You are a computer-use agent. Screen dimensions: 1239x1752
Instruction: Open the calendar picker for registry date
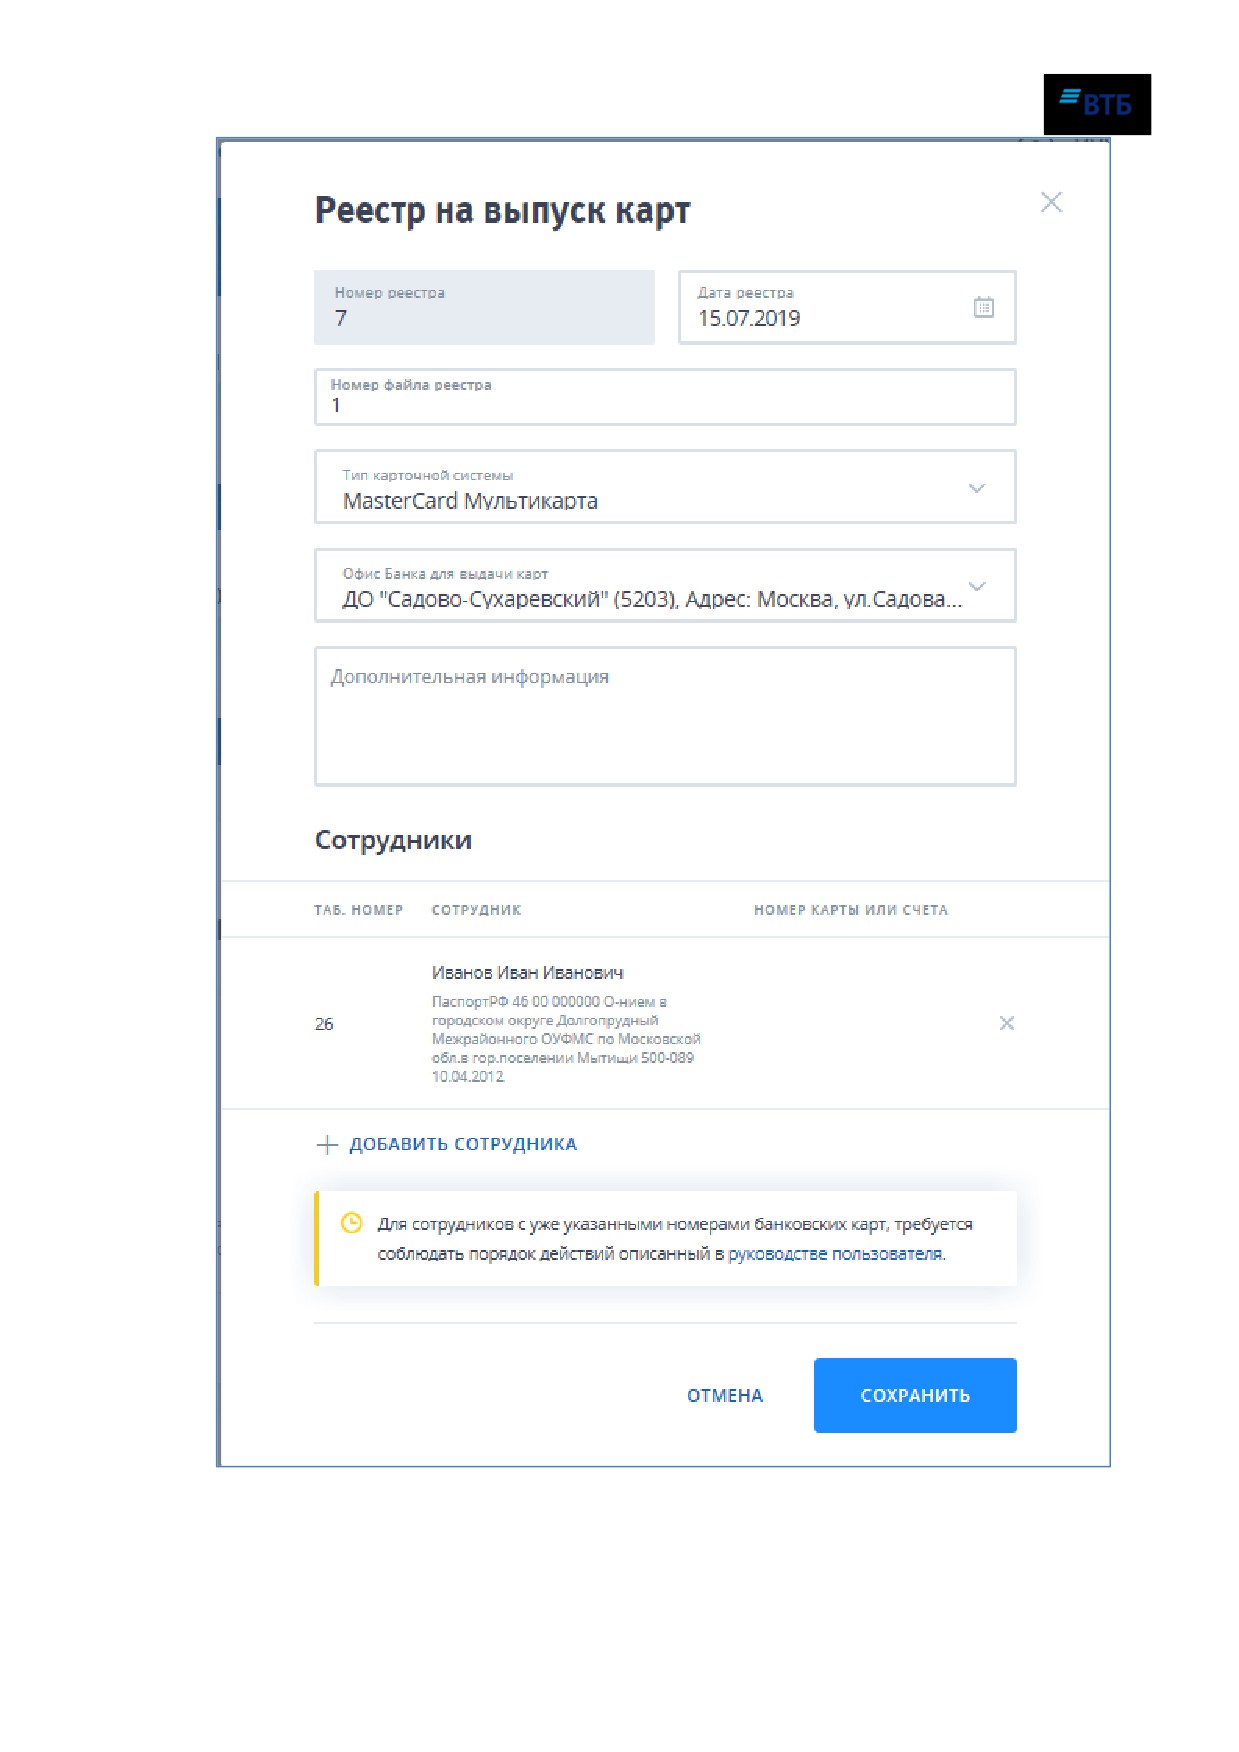983,307
